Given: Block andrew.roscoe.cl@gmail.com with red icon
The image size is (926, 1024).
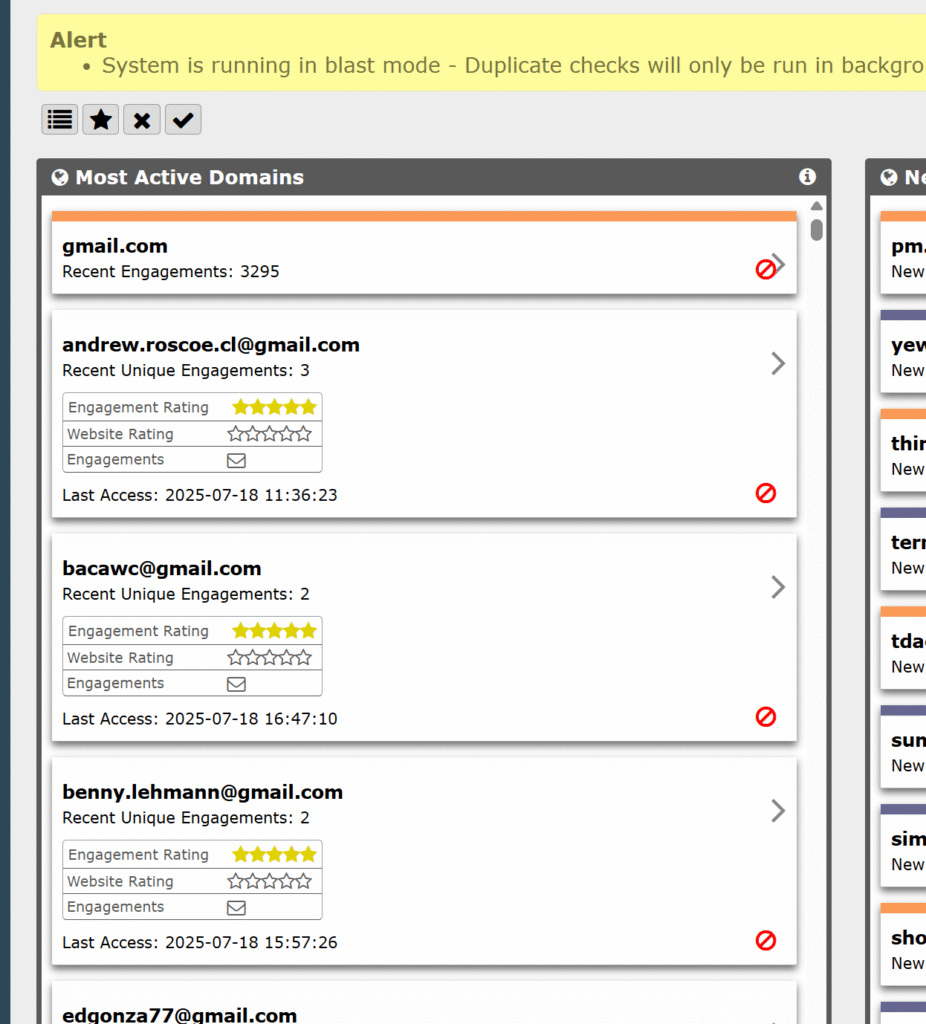Looking at the screenshot, I should tap(766, 493).
